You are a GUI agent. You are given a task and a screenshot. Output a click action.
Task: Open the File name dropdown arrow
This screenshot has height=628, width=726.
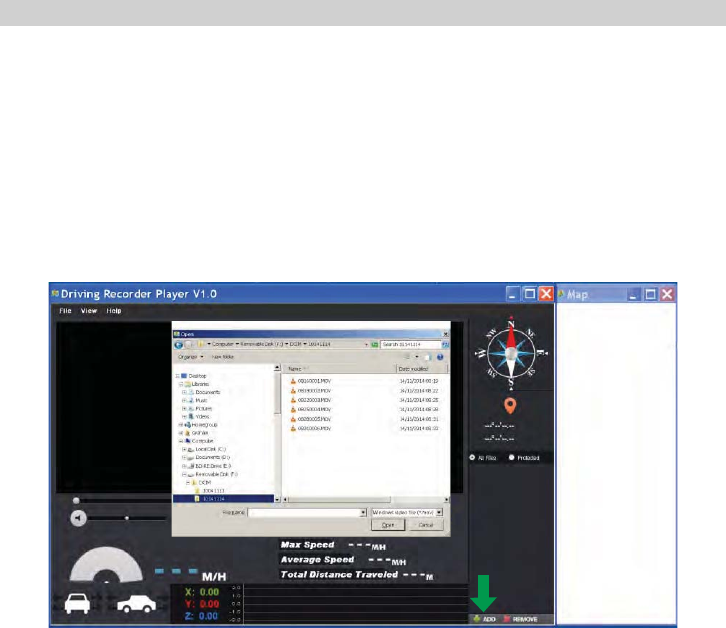point(363,513)
